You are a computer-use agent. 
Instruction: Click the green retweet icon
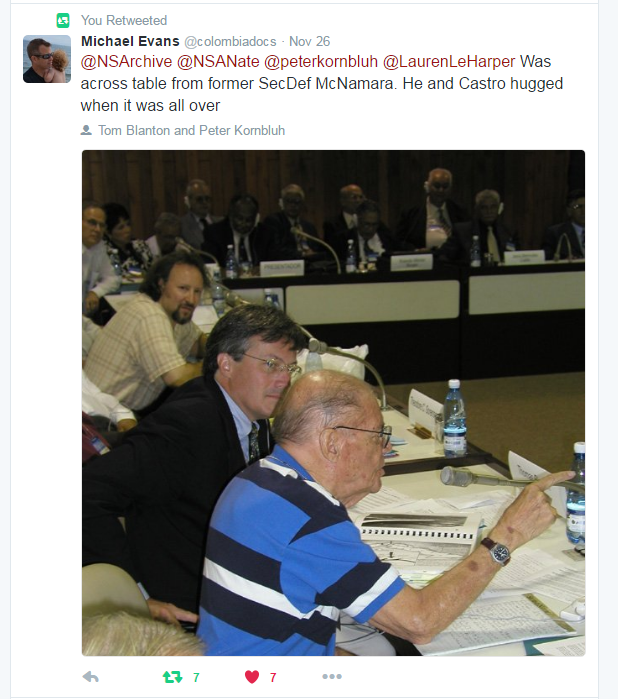coord(173,677)
